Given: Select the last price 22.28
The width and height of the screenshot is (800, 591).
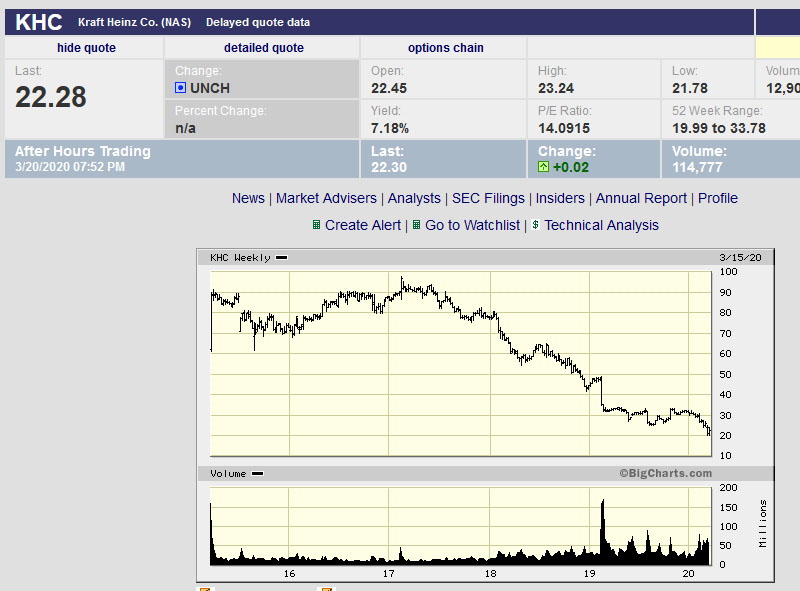Looking at the screenshot, I should (51, 96).
